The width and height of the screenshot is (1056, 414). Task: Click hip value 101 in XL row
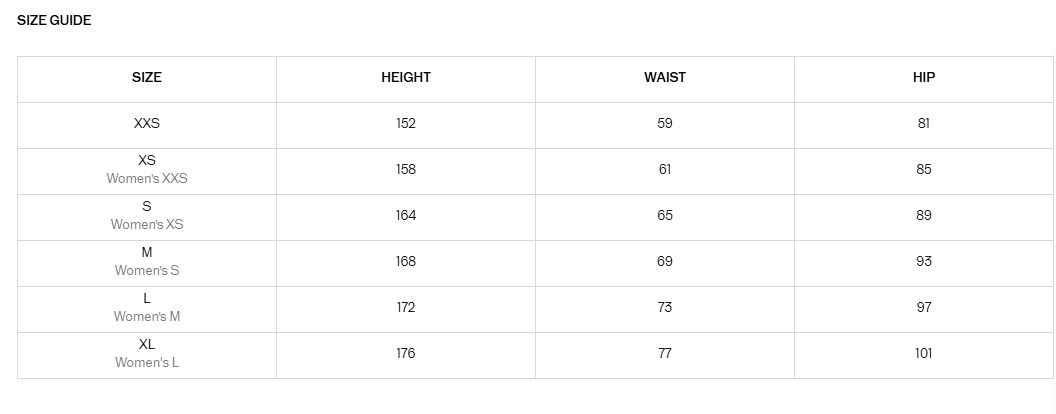click(924, 354)
